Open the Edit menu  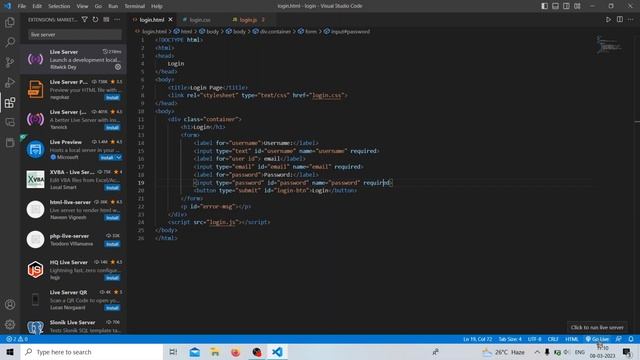37,6
